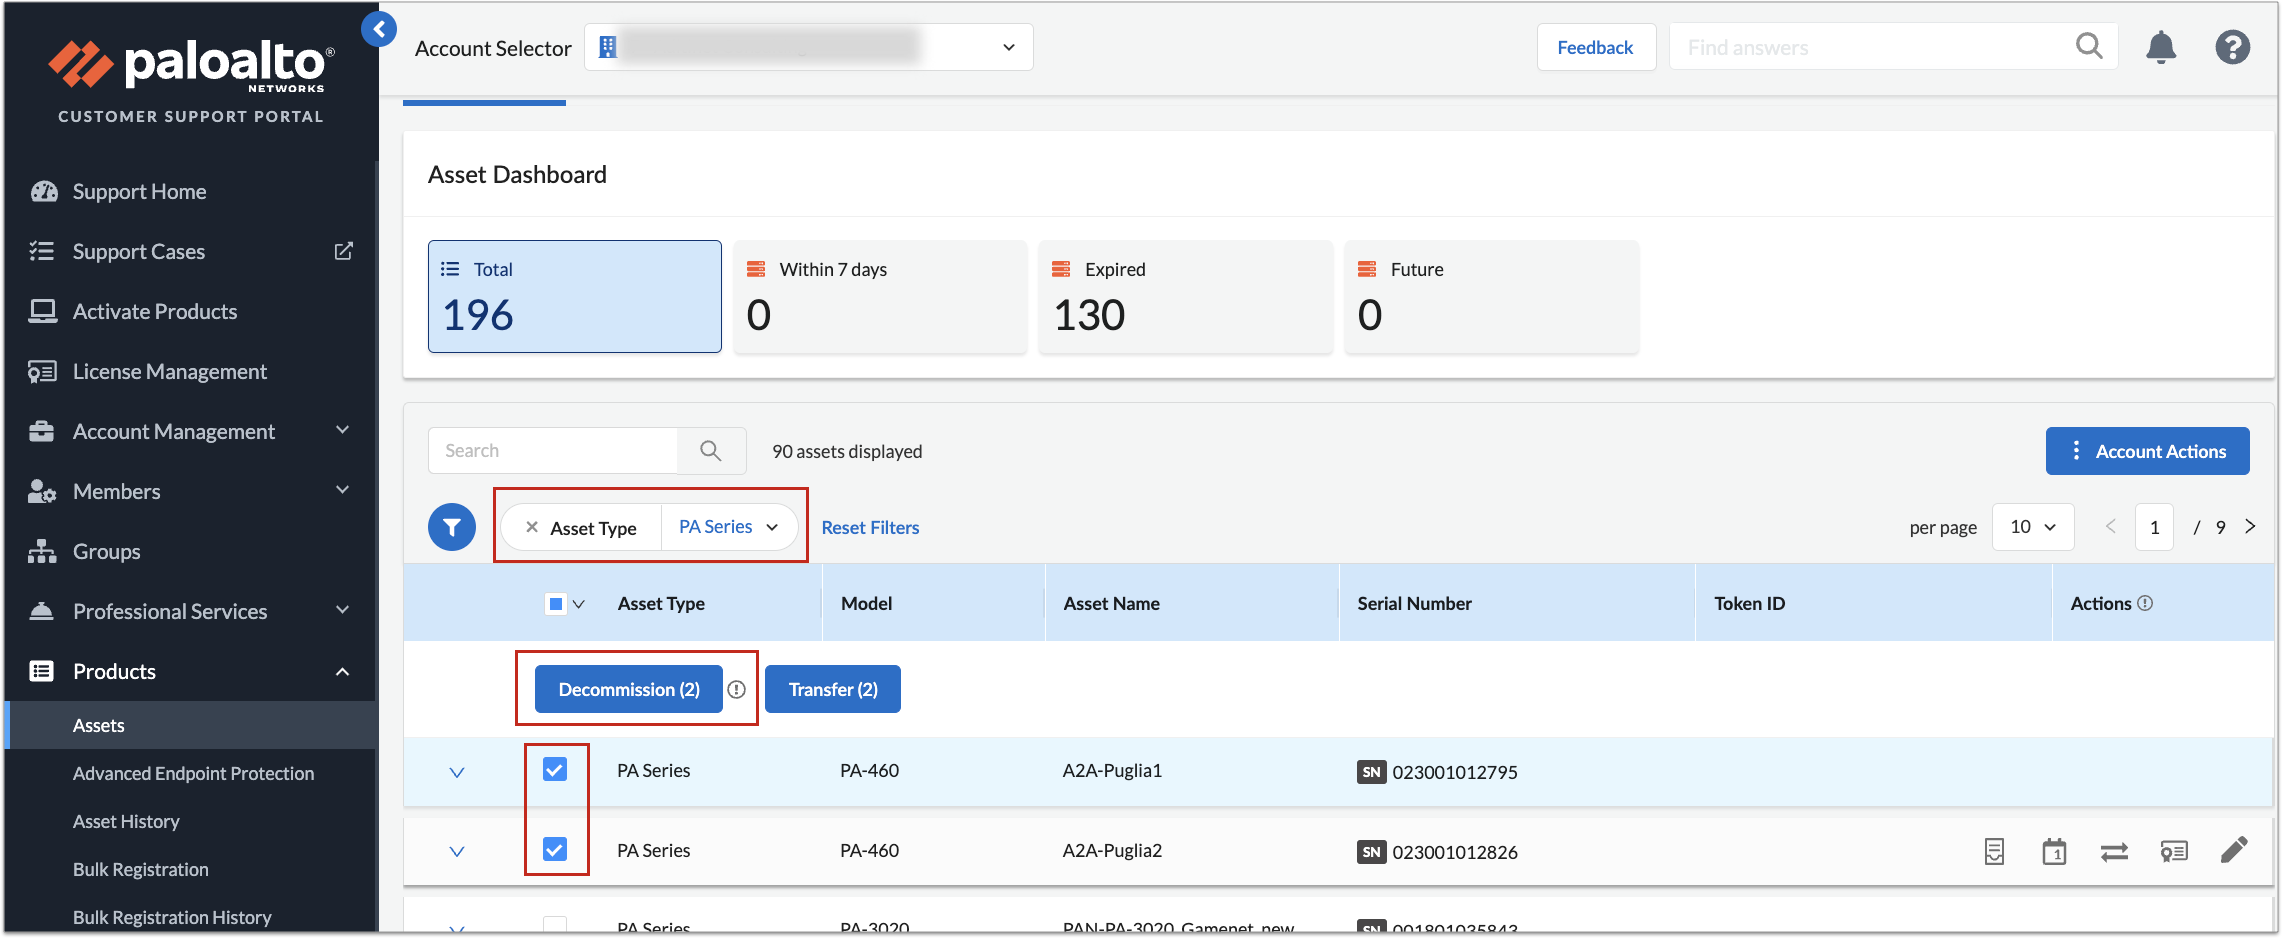
Task: Expand the A2A-Puglia1 row details
Action: pyautogui.click(x=457, y=772)
